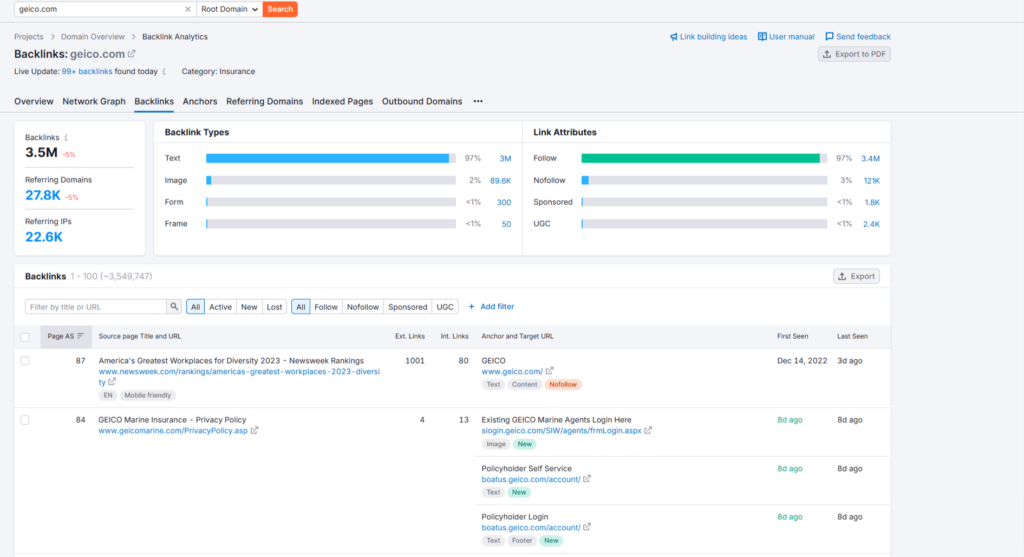Switch to the Outbound Domains tab

click(x=422, y=101)
